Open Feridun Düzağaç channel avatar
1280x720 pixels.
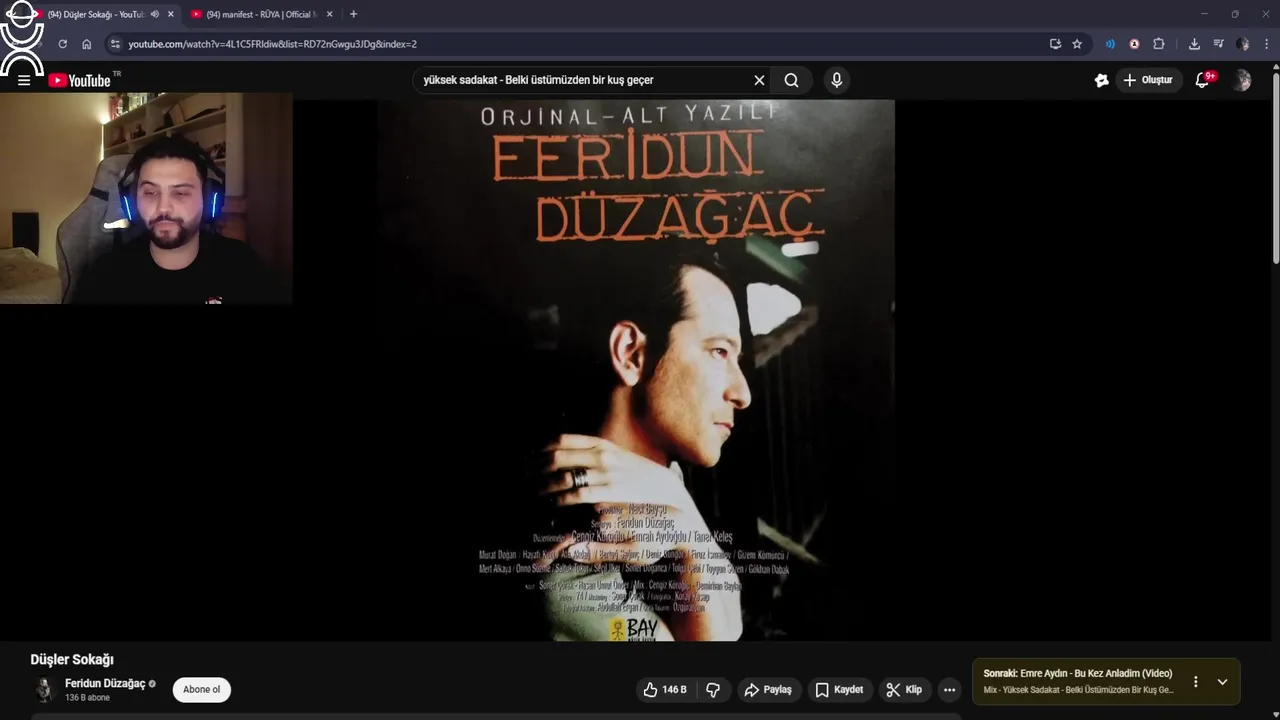[44, 690]
